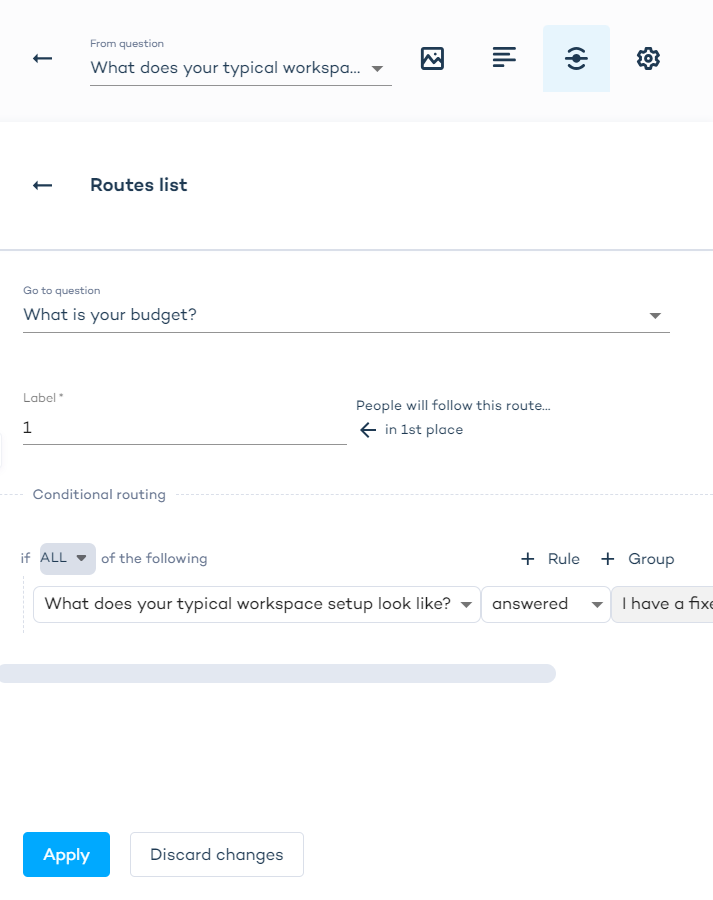Click into the Label input field
This screenshot has width=713, height=900.
pyautogui.click(x=184, y=428)
